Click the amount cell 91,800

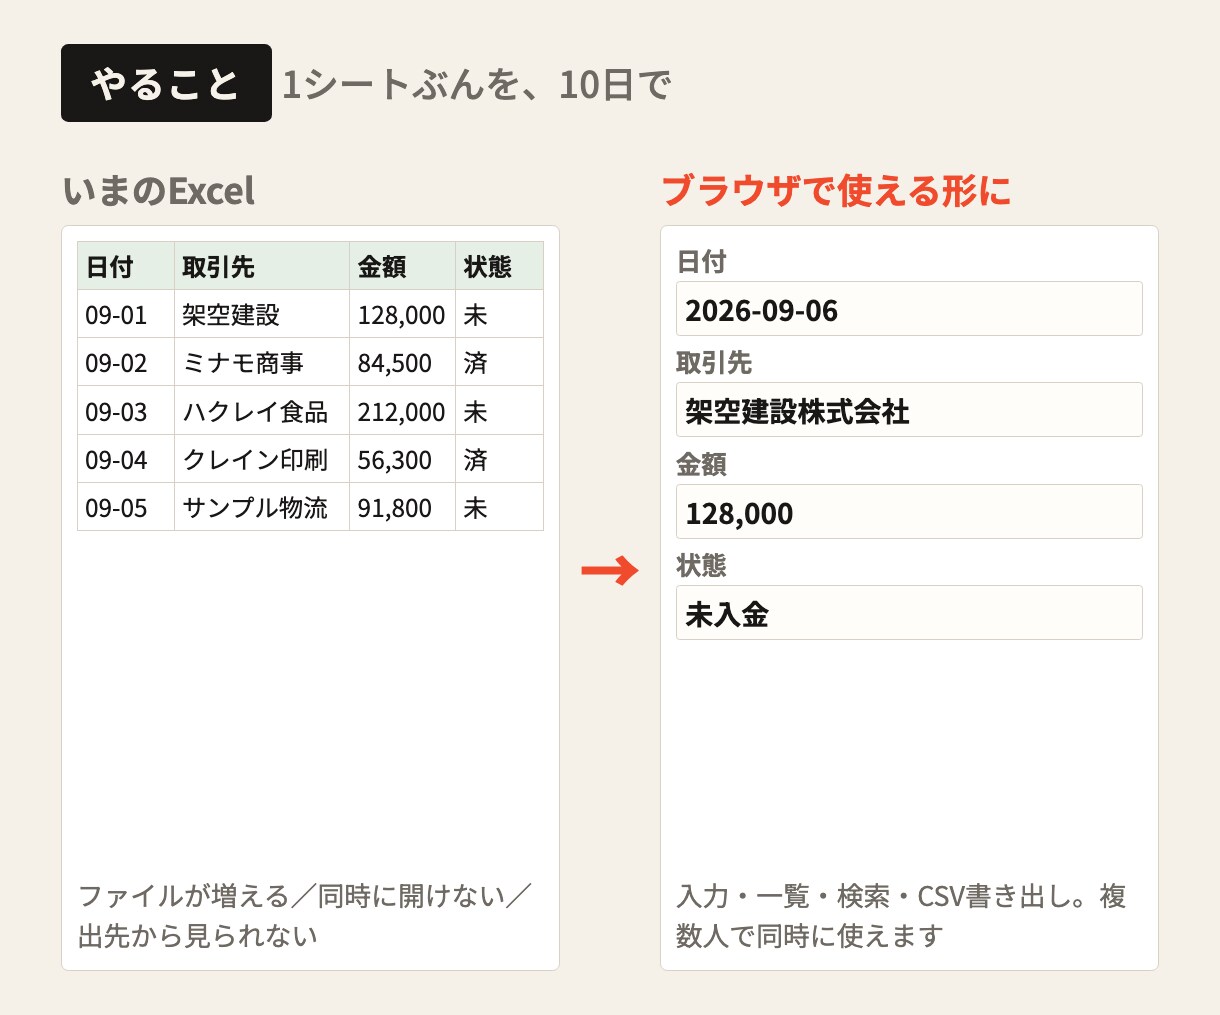403,507
